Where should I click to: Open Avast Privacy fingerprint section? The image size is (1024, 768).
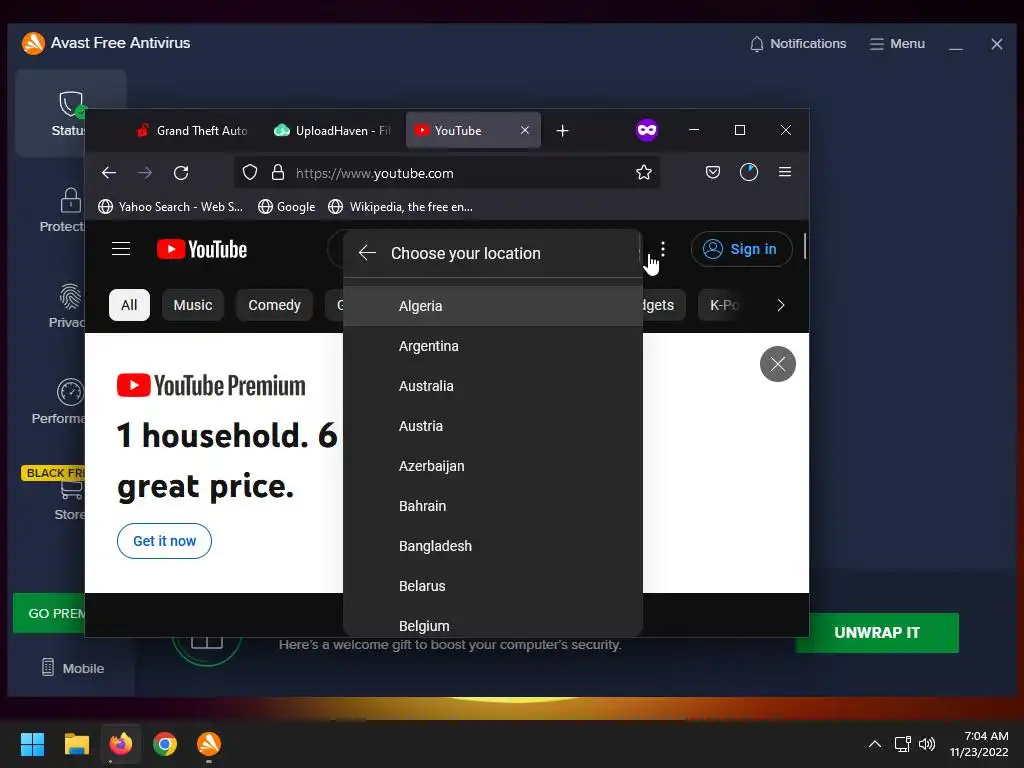click(x=67, y=306)
